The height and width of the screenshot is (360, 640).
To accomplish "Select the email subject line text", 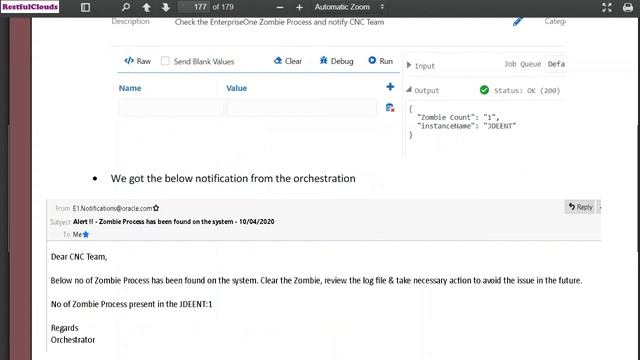I will [173, 222].
